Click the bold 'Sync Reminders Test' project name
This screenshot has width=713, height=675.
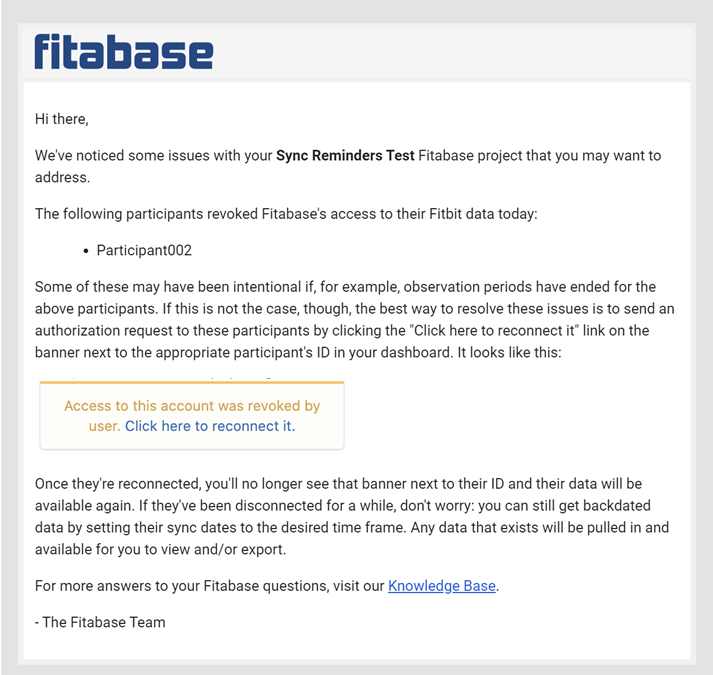coord(345,156)
